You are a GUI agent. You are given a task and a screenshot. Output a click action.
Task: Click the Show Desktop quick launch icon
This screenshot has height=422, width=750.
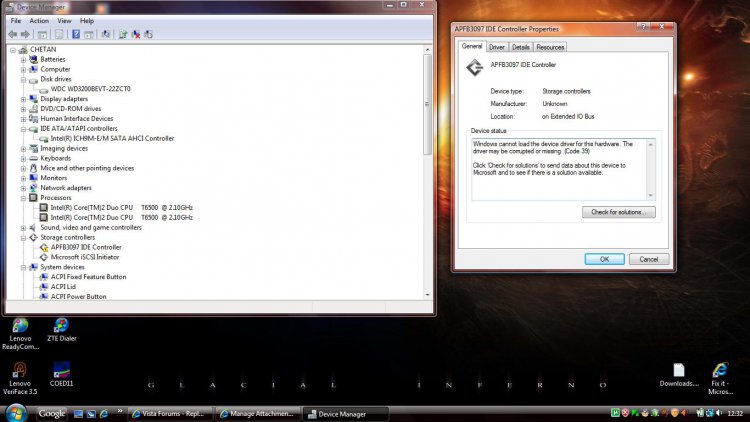coord(78,414)
